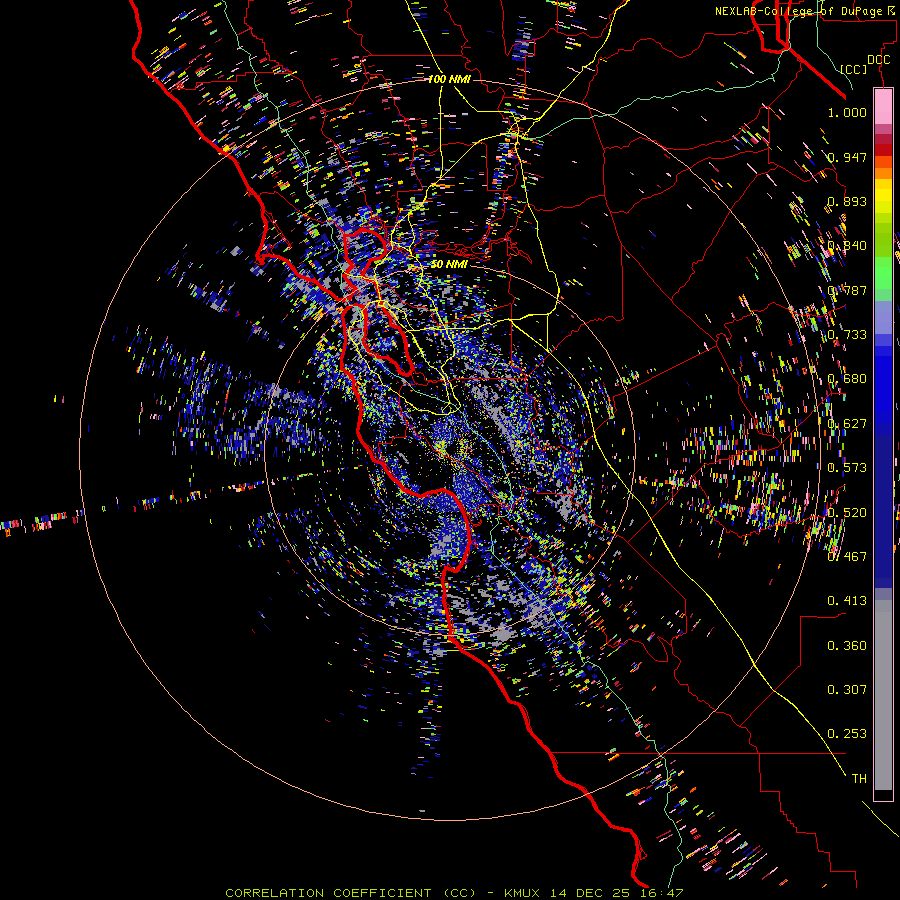Click the 0.307 value on the color scale
900x900 pixels.
pyautogui.click(x=847, y=690)
